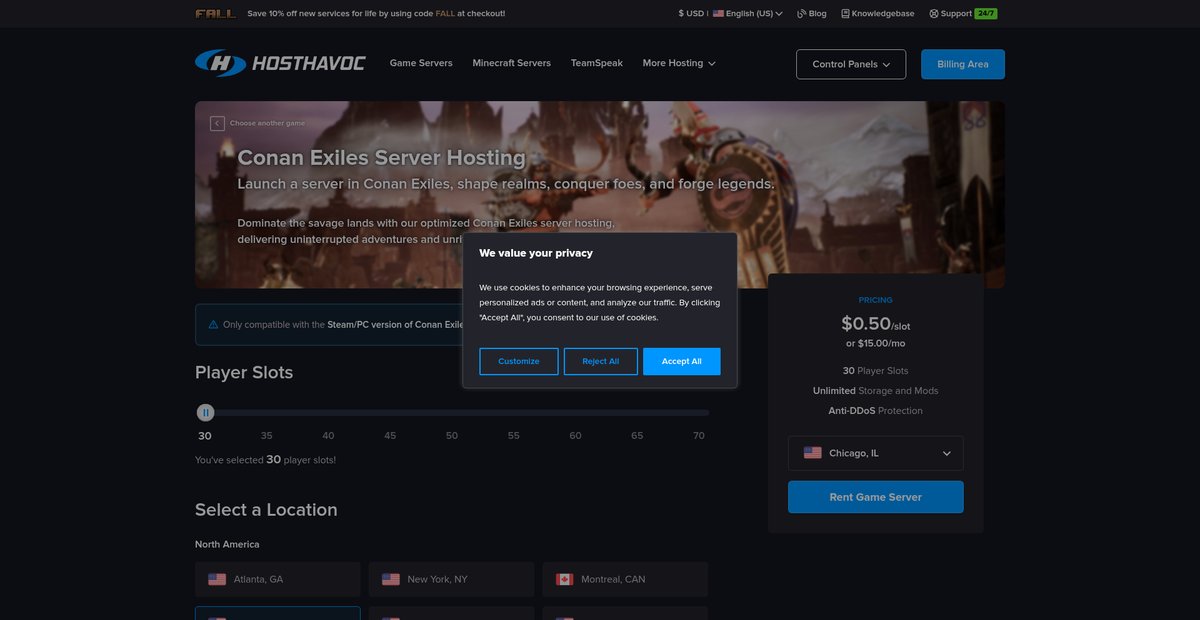Click the US flag beside English (US)
This screenshot has height=620, width=1200.
tap(718, 14)
